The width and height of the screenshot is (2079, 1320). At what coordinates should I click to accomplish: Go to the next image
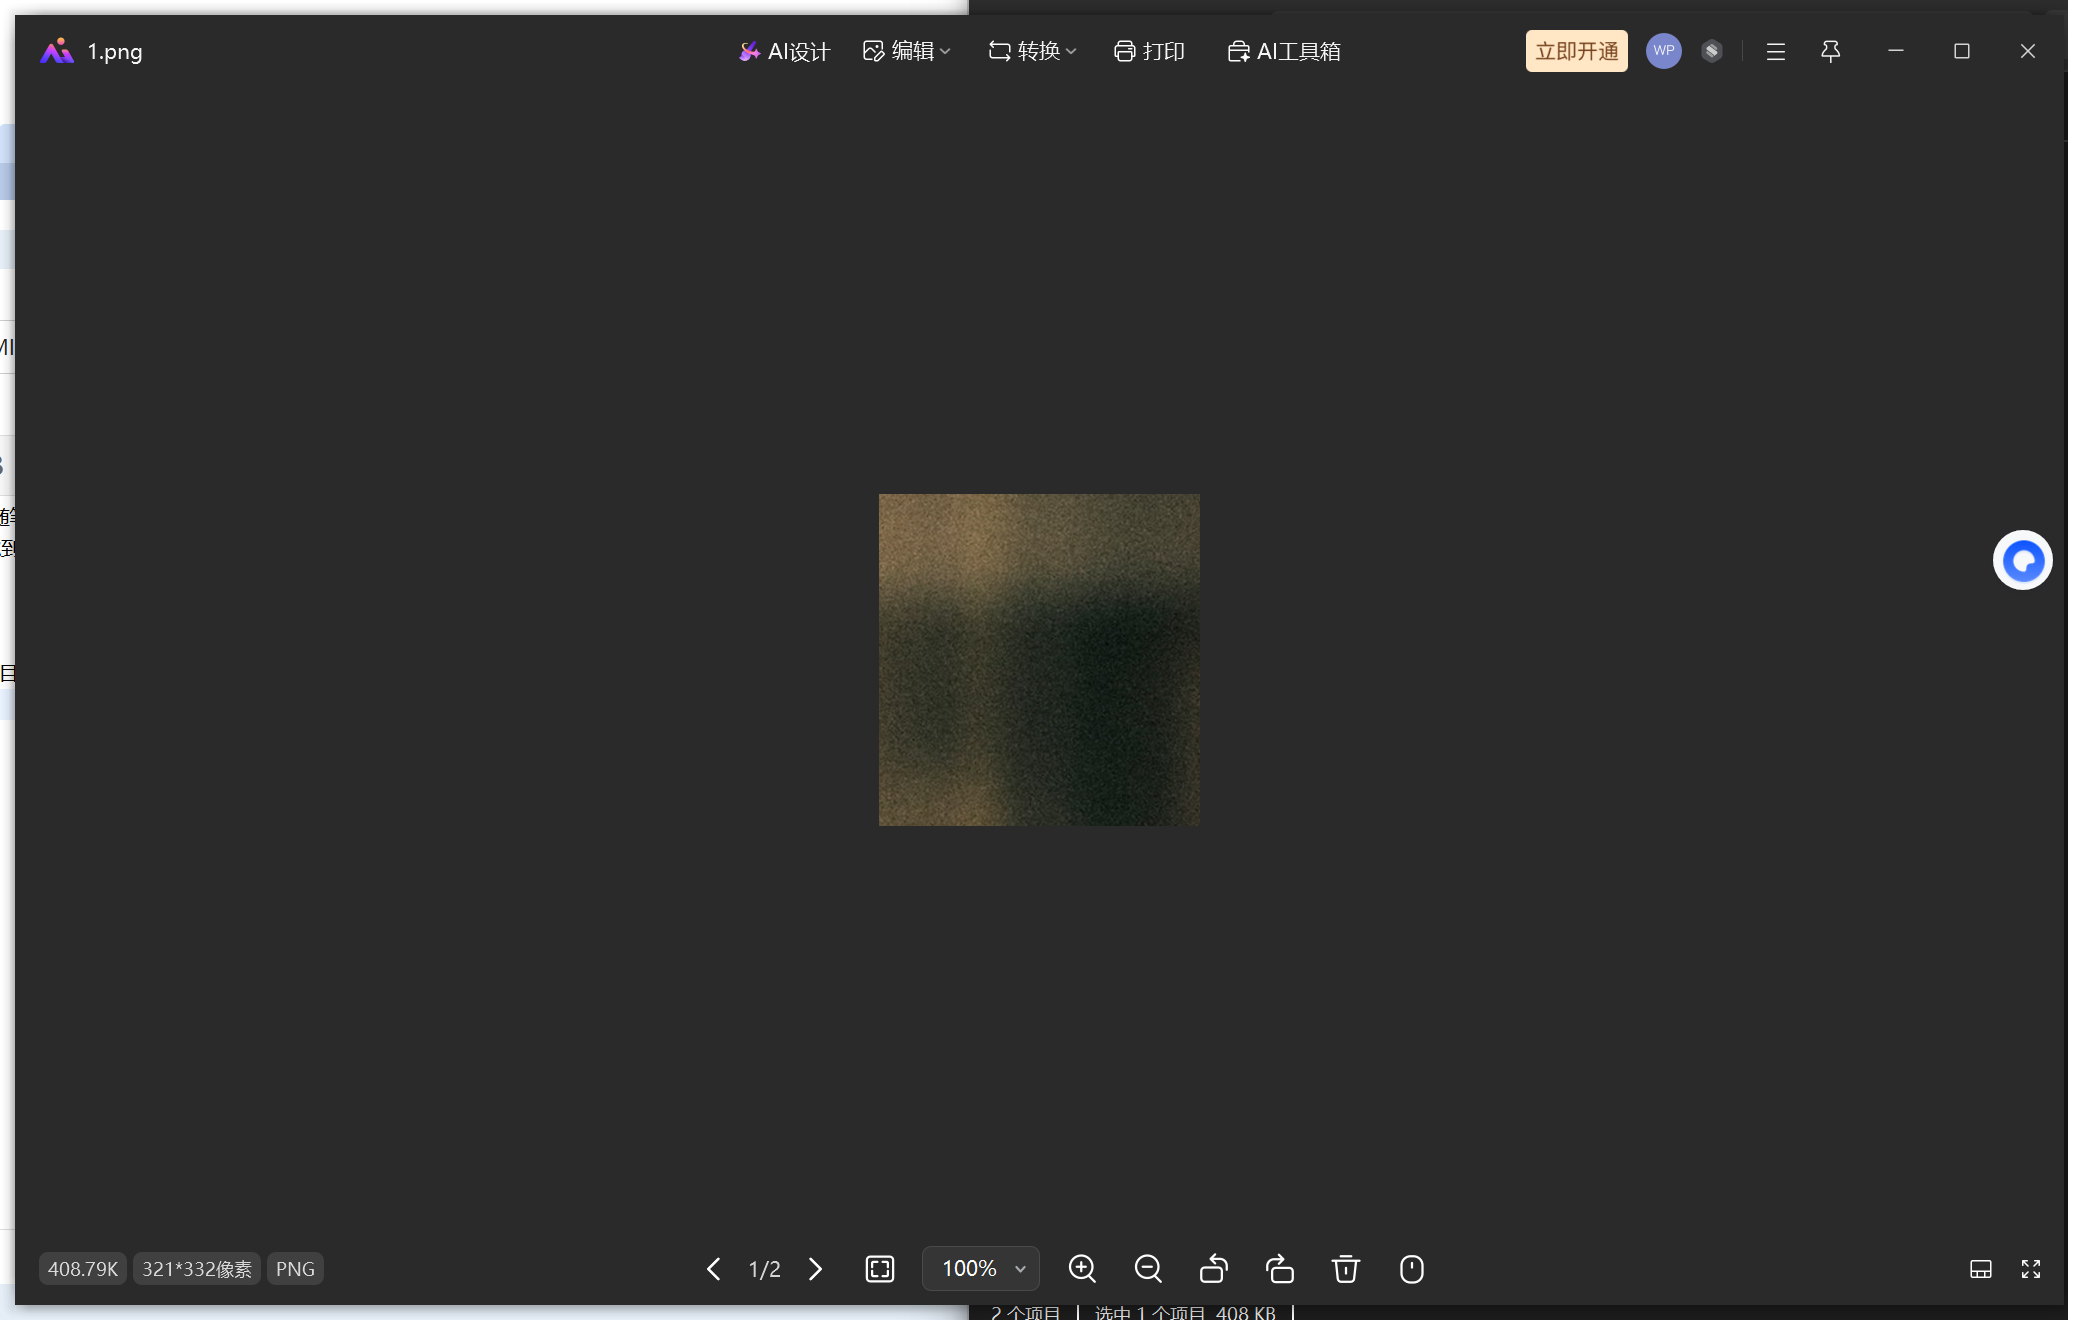coord(815,1269)
